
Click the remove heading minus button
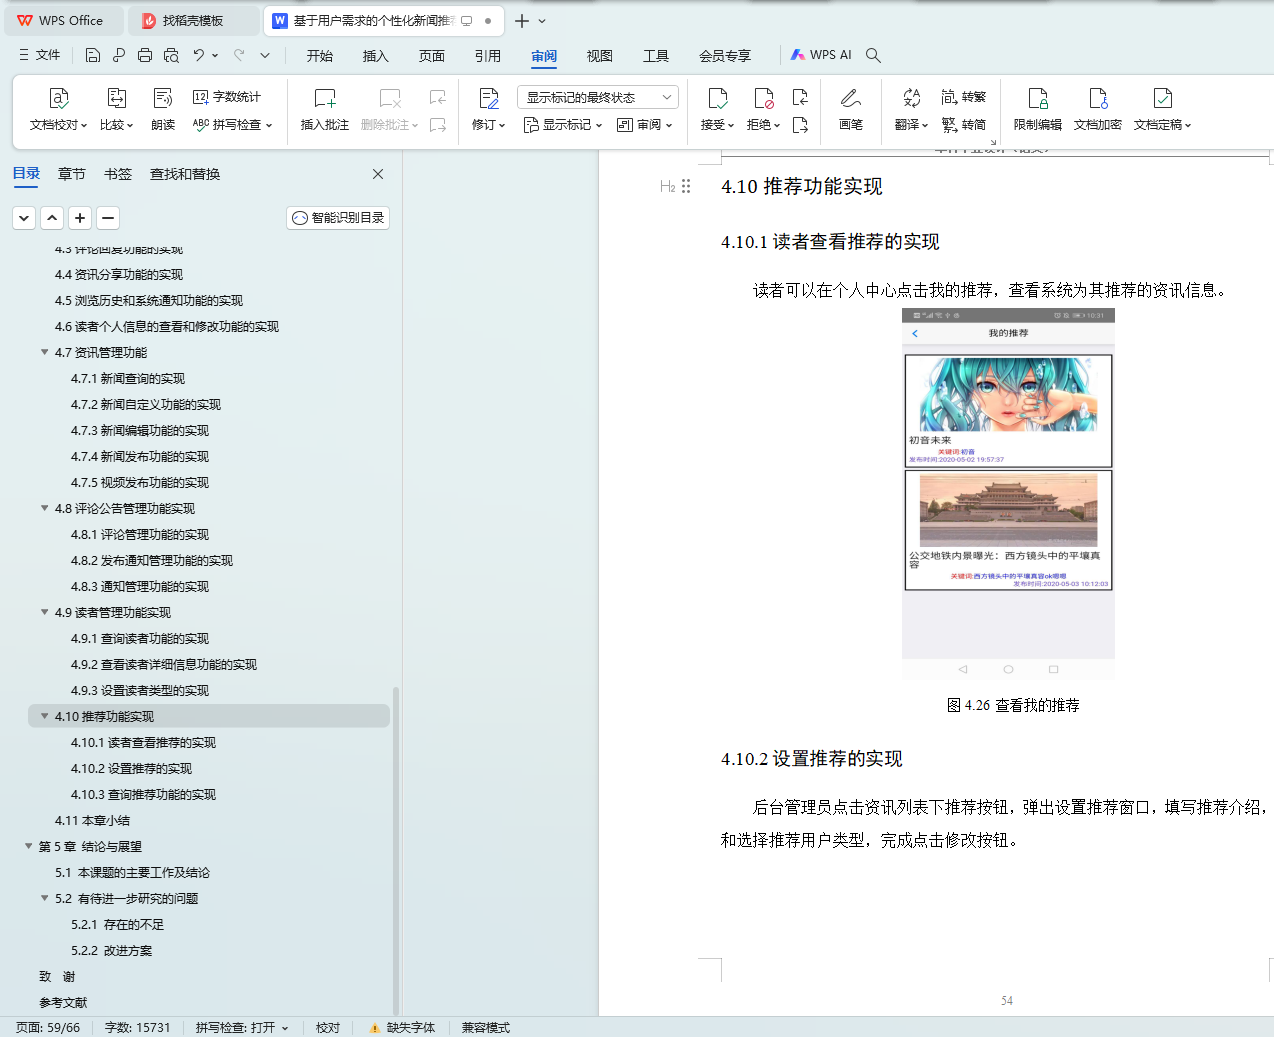109,217
